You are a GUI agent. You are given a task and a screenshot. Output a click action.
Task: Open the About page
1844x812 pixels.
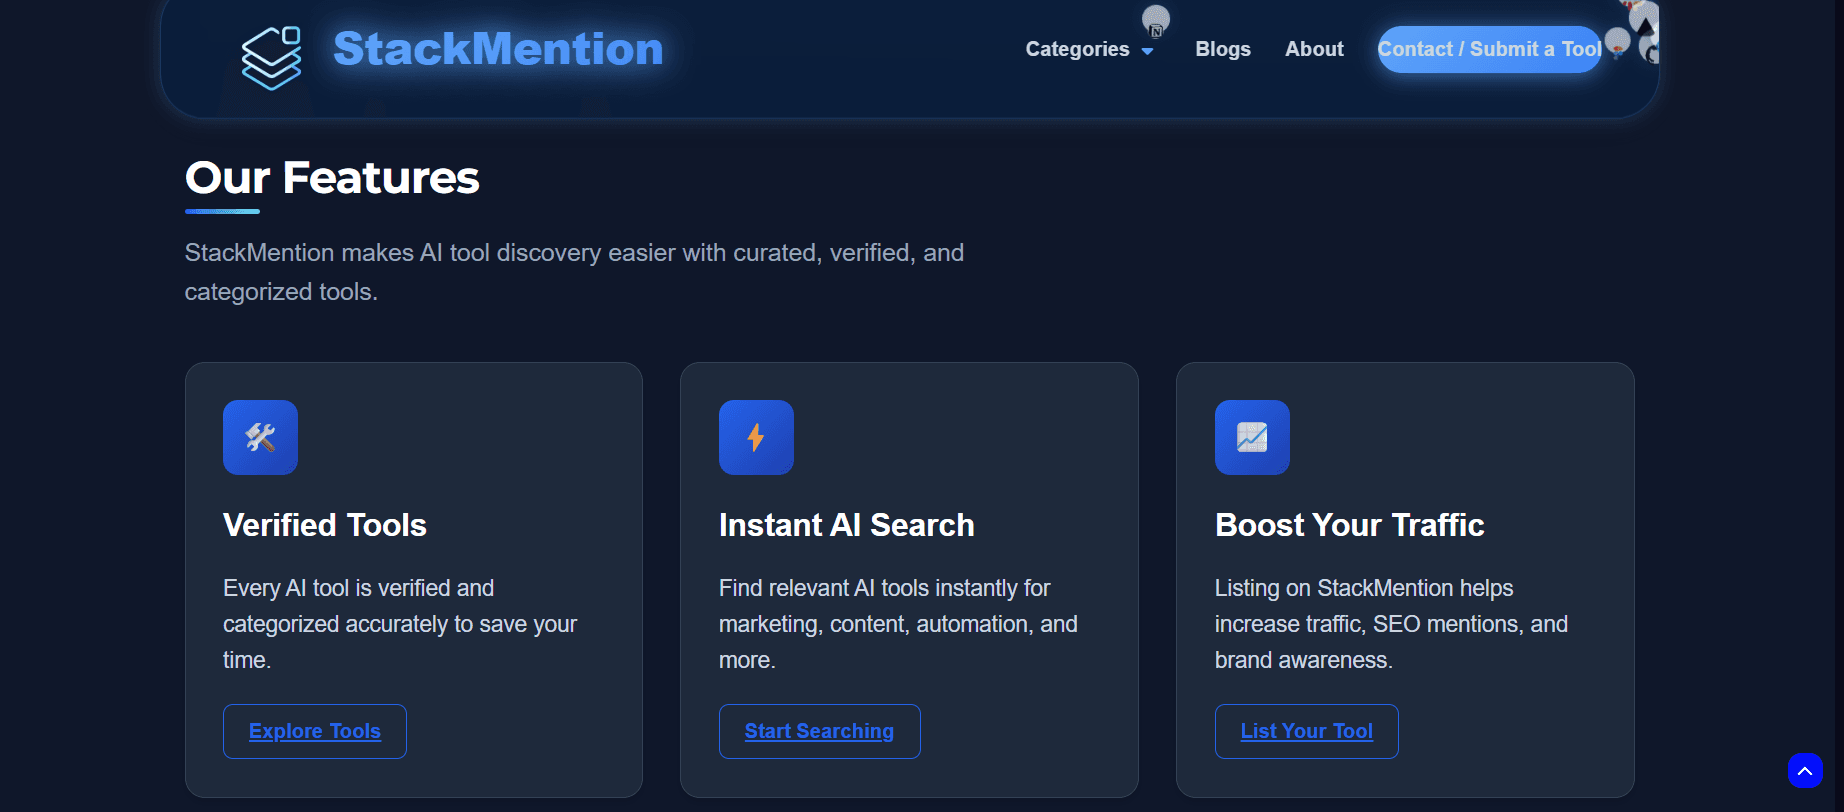coord(1314,49)
